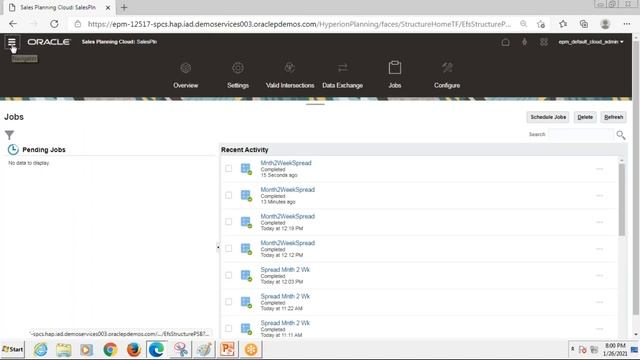
Task: Open browser profile avatar
Action: [x=605, y=24]
